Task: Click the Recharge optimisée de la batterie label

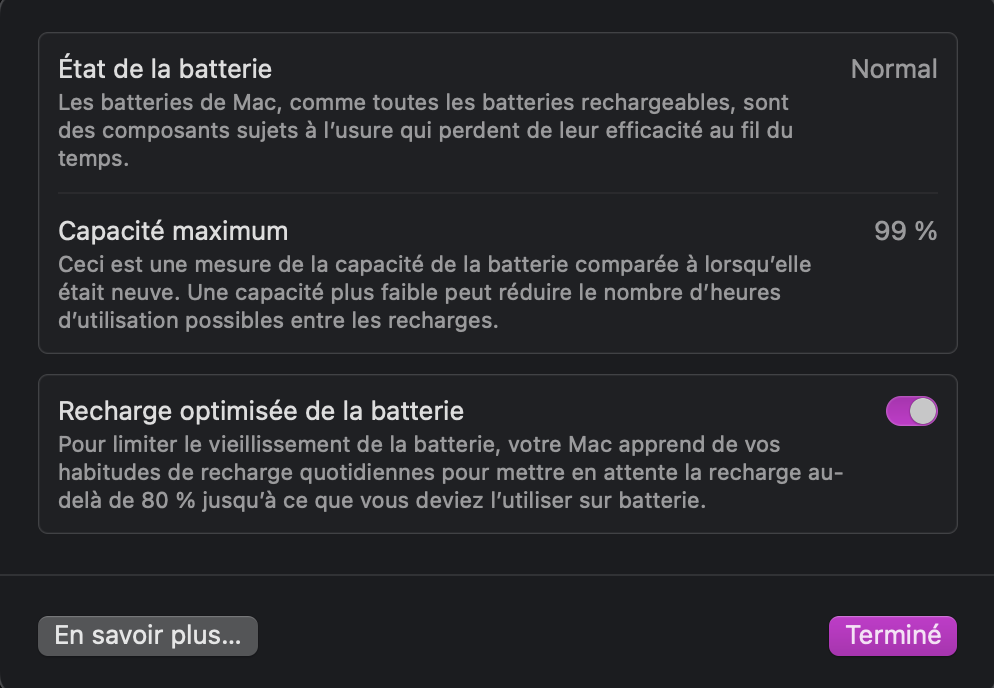Action: [x=261, y=411]
